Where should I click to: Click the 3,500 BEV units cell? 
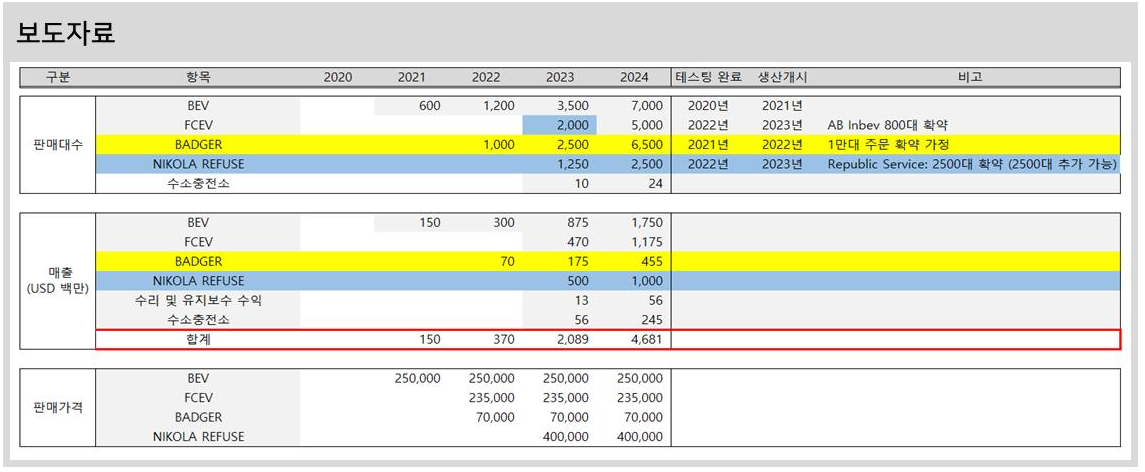tap(572, 106)
